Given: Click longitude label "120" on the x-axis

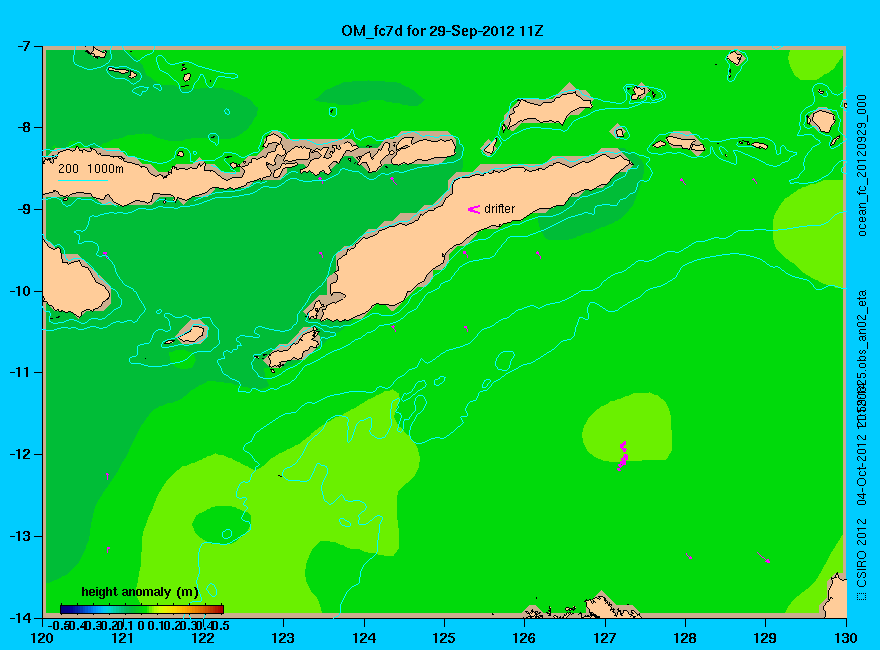Looking at the screenshot, I should 43,638.
